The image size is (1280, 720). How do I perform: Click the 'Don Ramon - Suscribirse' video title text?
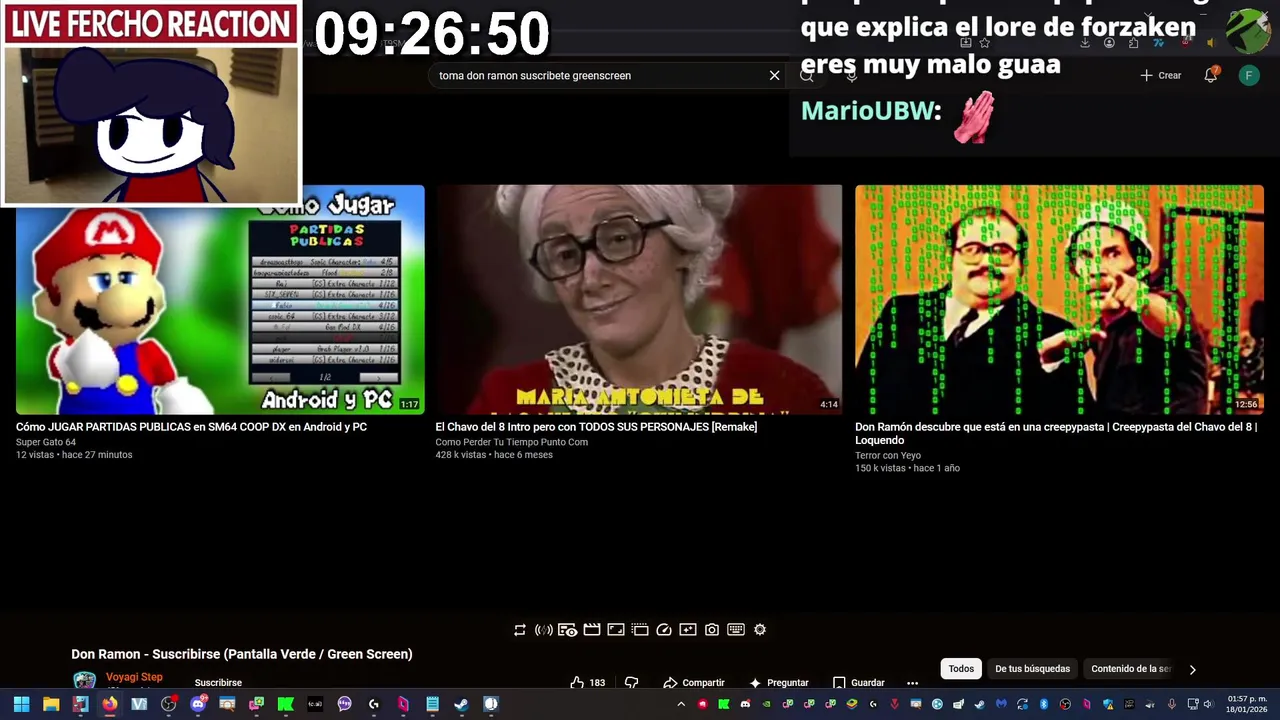coord(242,654)
